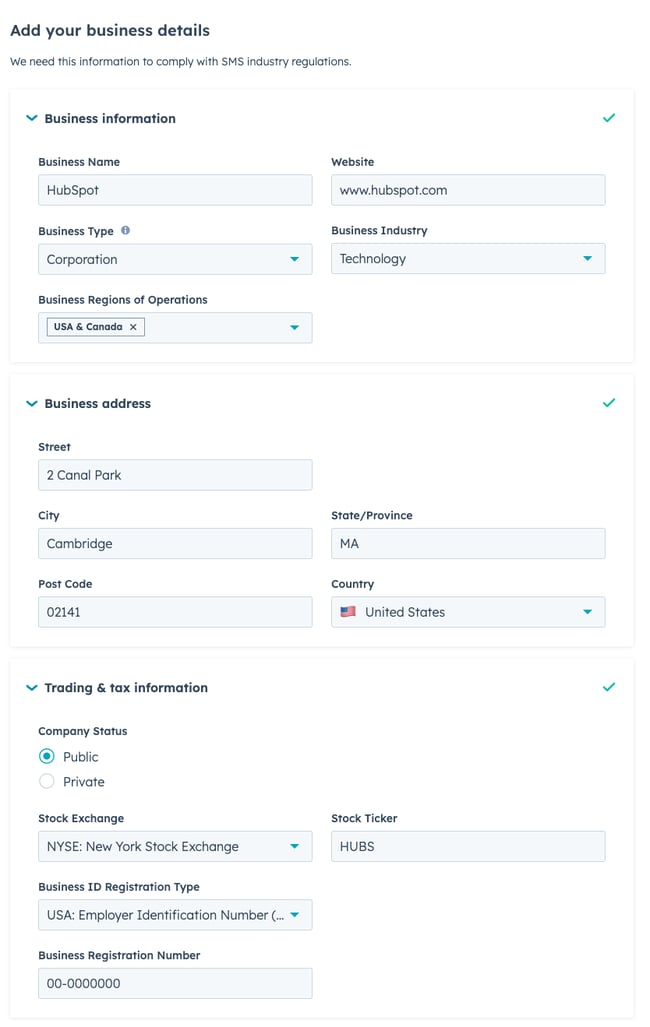This screenshot has height=1027, width=650.
Task: Click the Post Code field
Action: 175,612
